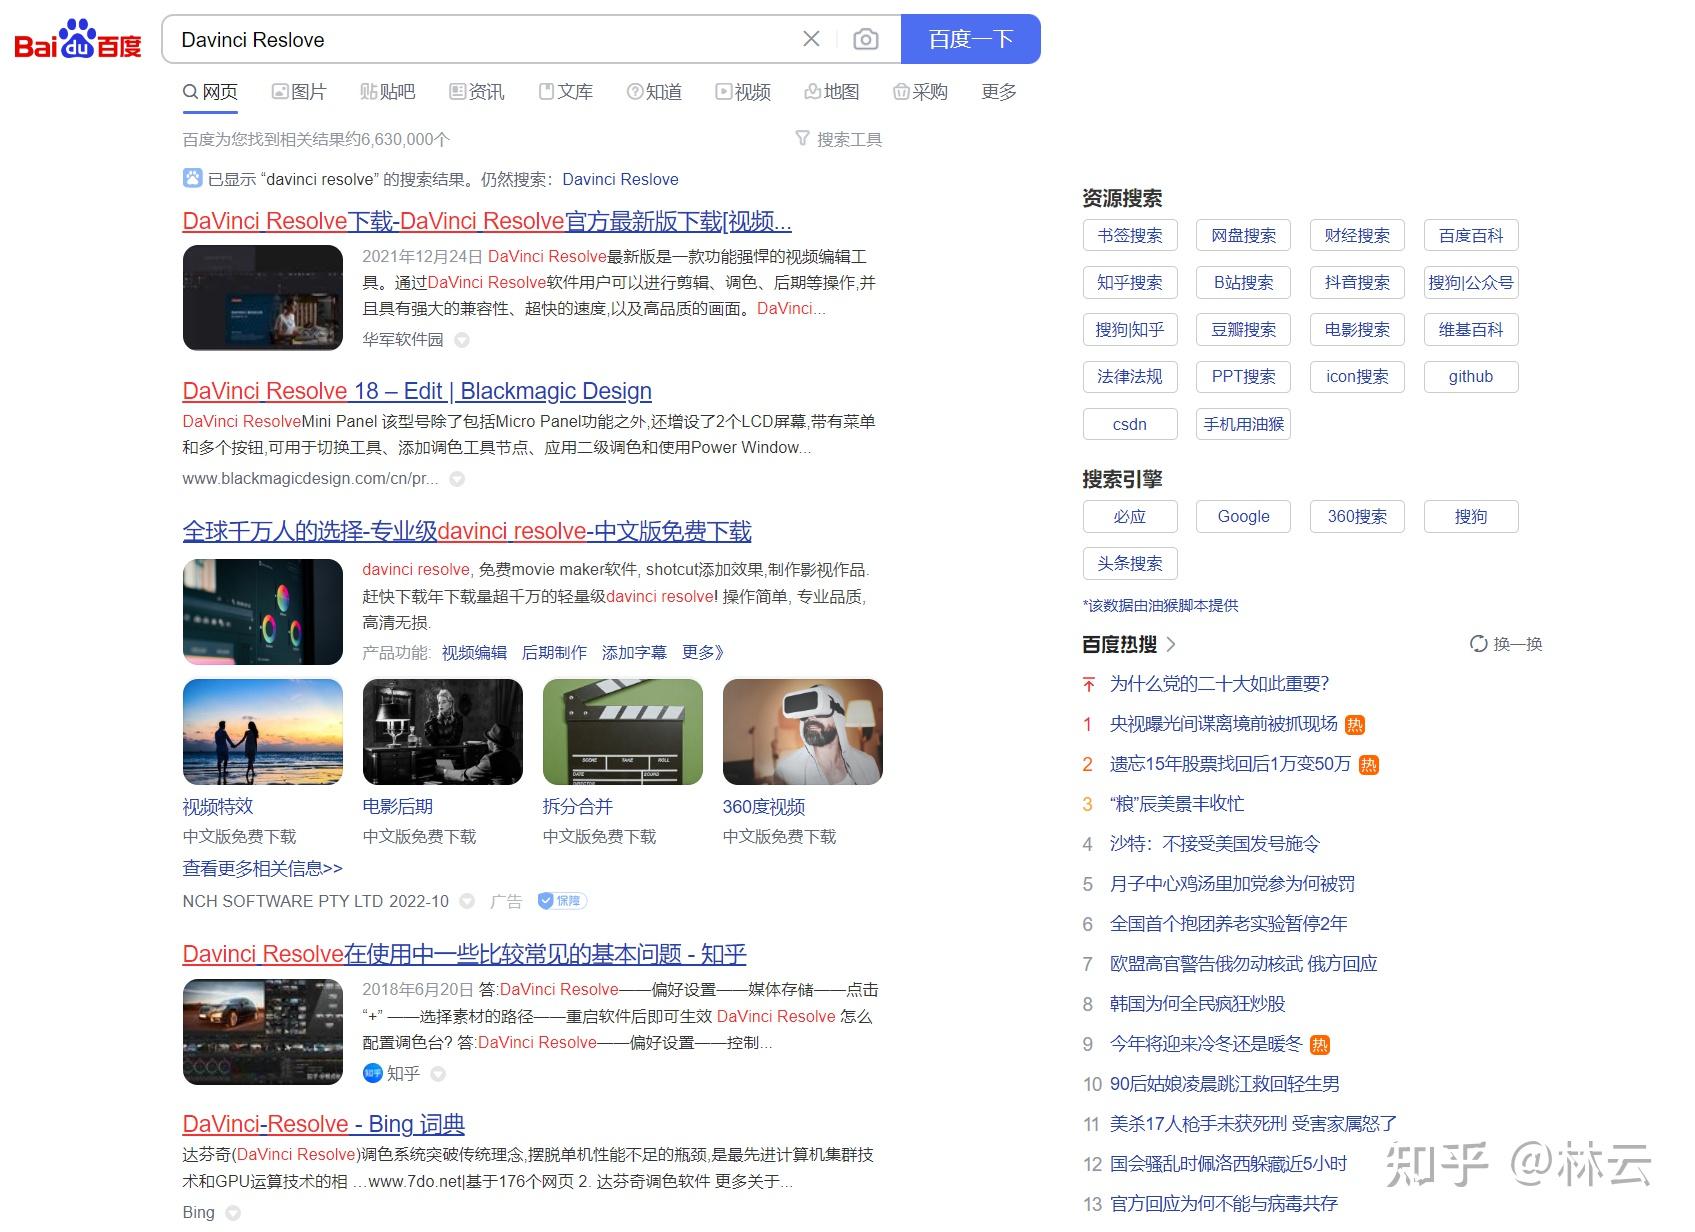Search instead for Davinci Reslove link
1695x1232 pixels.
tap(620, 179)
